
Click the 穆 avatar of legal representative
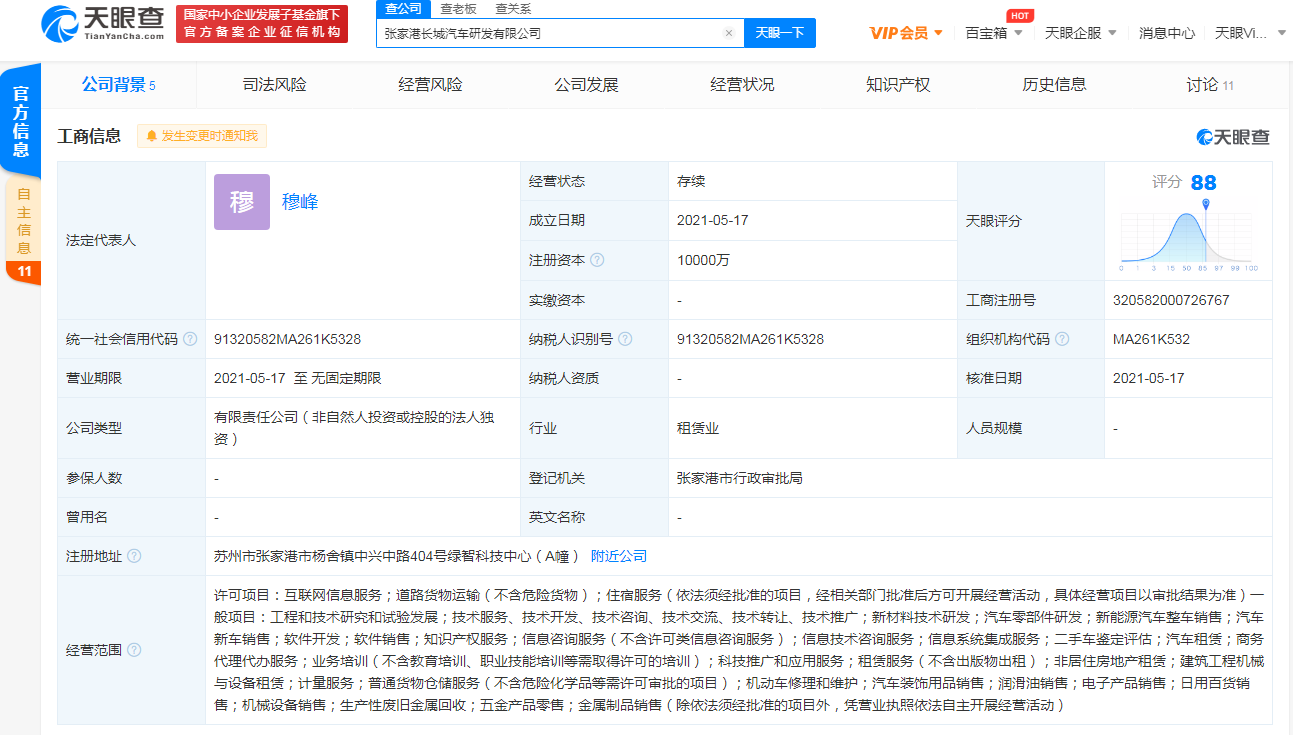[242, 202]
